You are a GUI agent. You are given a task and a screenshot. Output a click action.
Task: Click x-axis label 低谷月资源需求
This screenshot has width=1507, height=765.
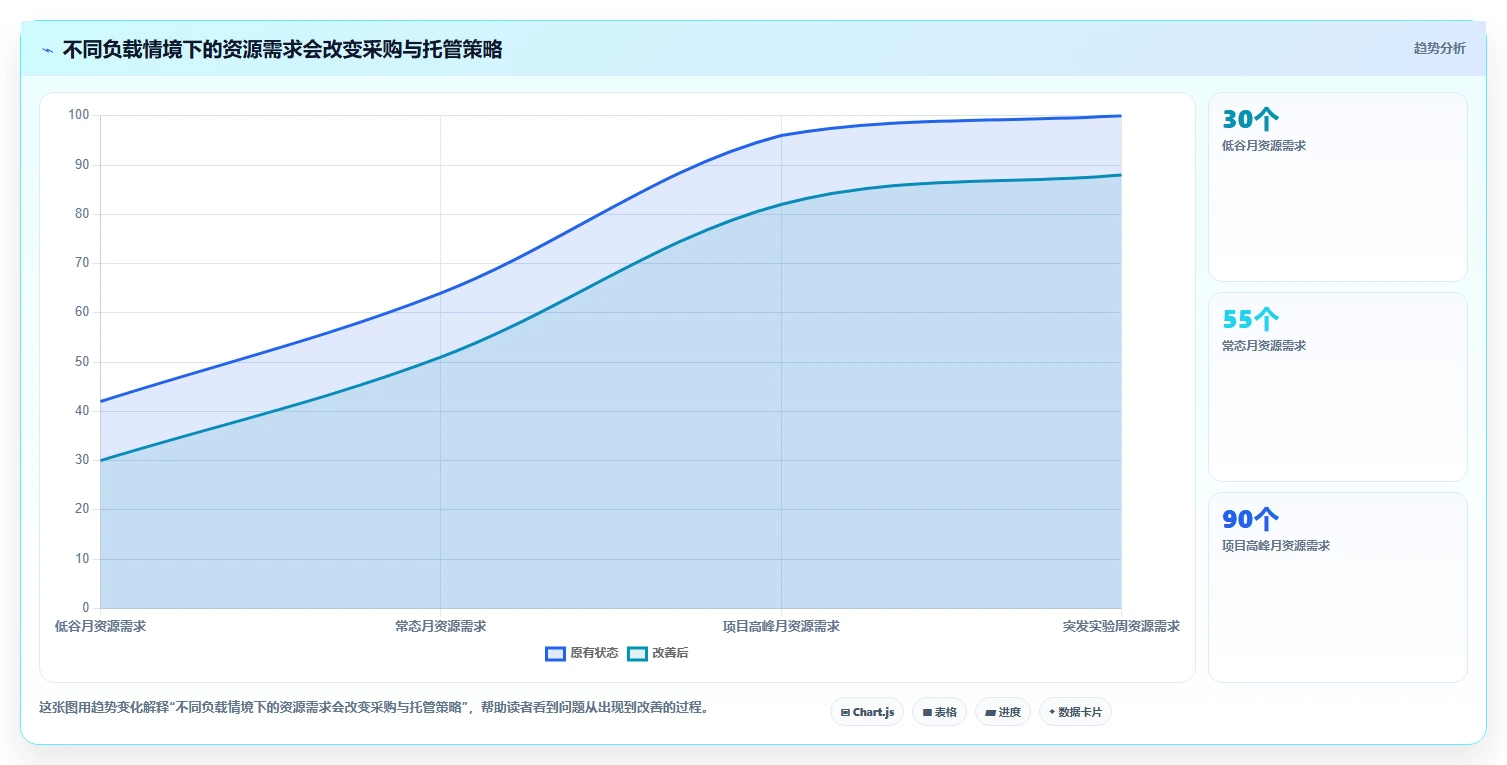pos(100,626)
